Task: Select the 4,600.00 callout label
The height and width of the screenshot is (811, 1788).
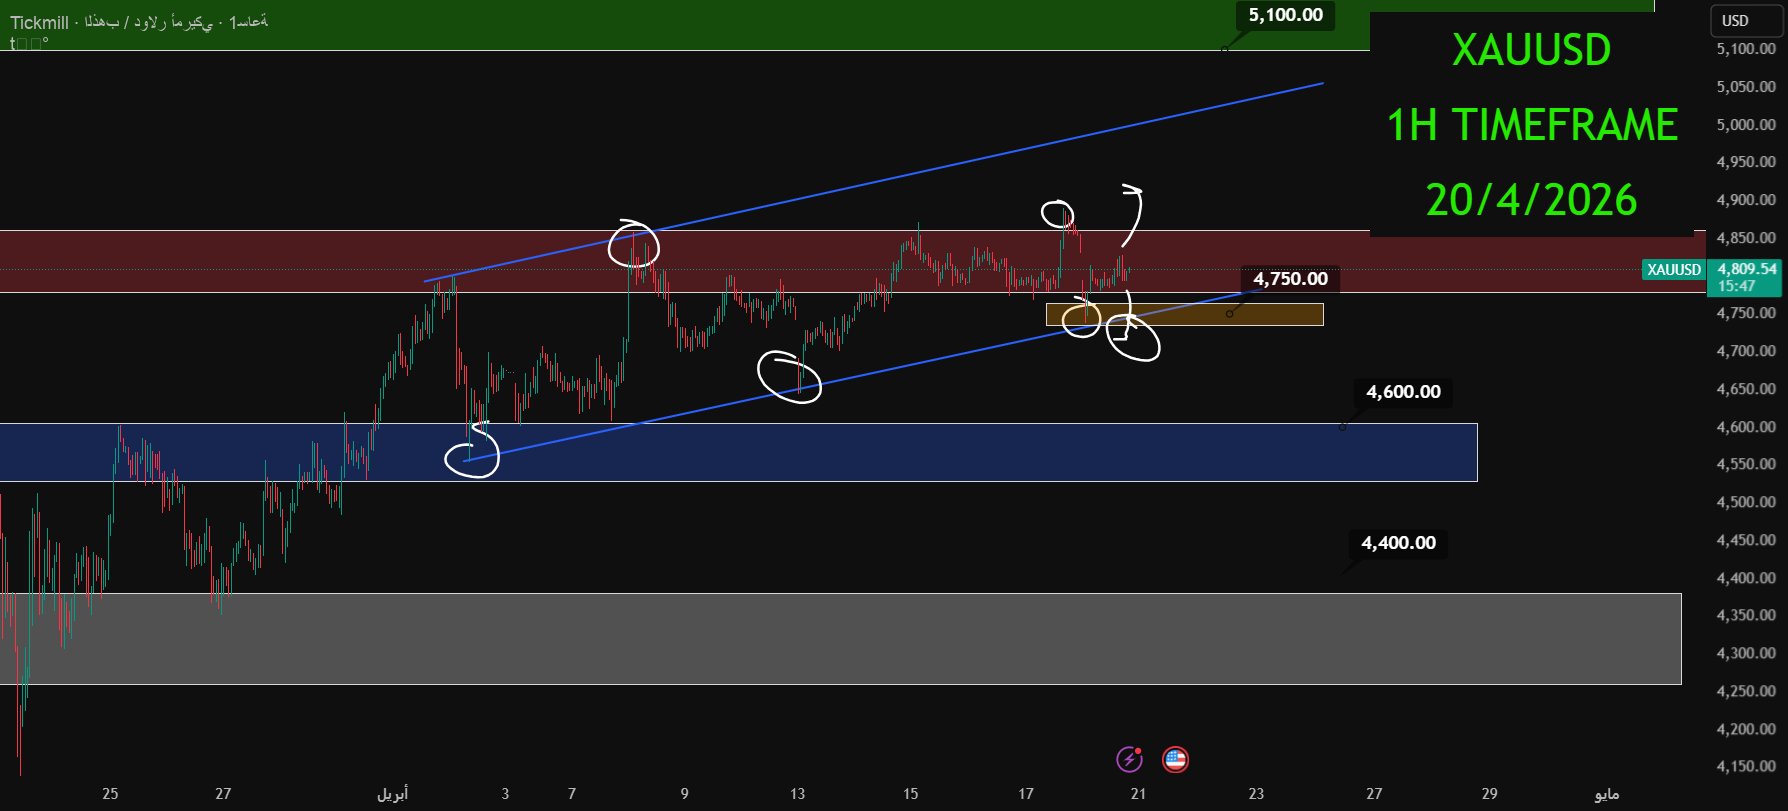Action: tap(1403, 392)
